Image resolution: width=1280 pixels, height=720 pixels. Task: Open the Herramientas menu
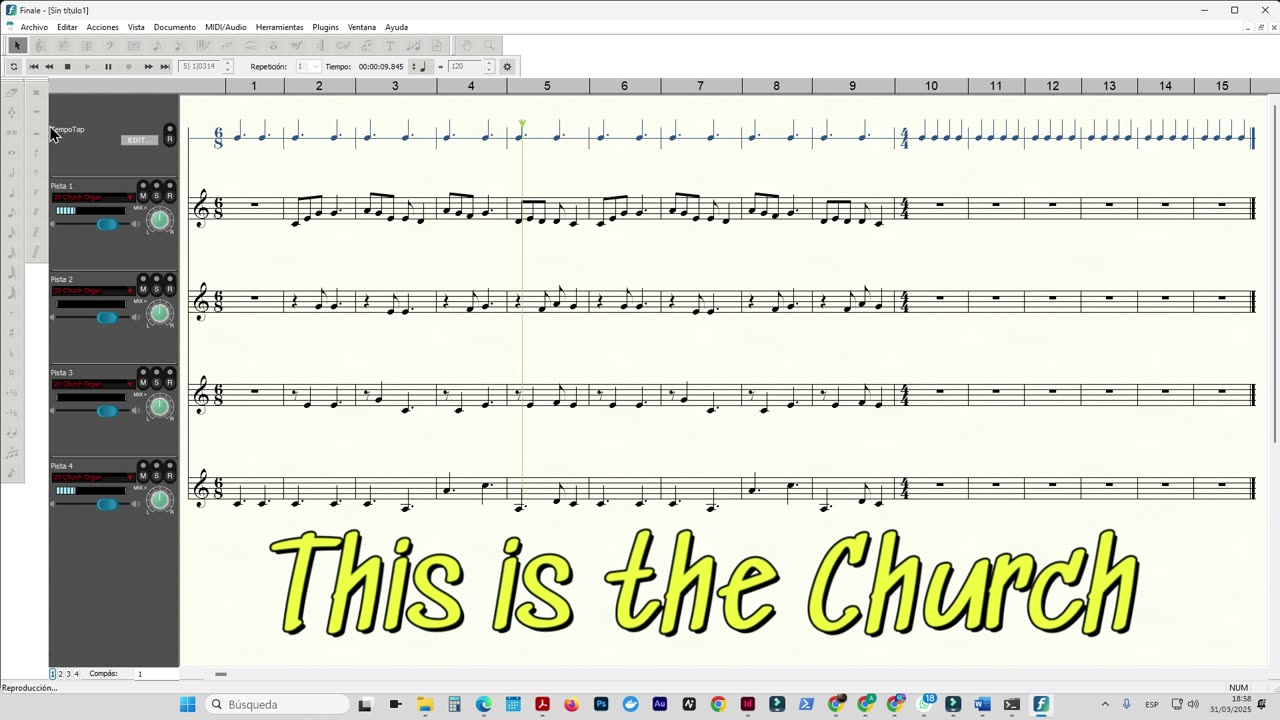pyautogui.click(x=279, y=27)
